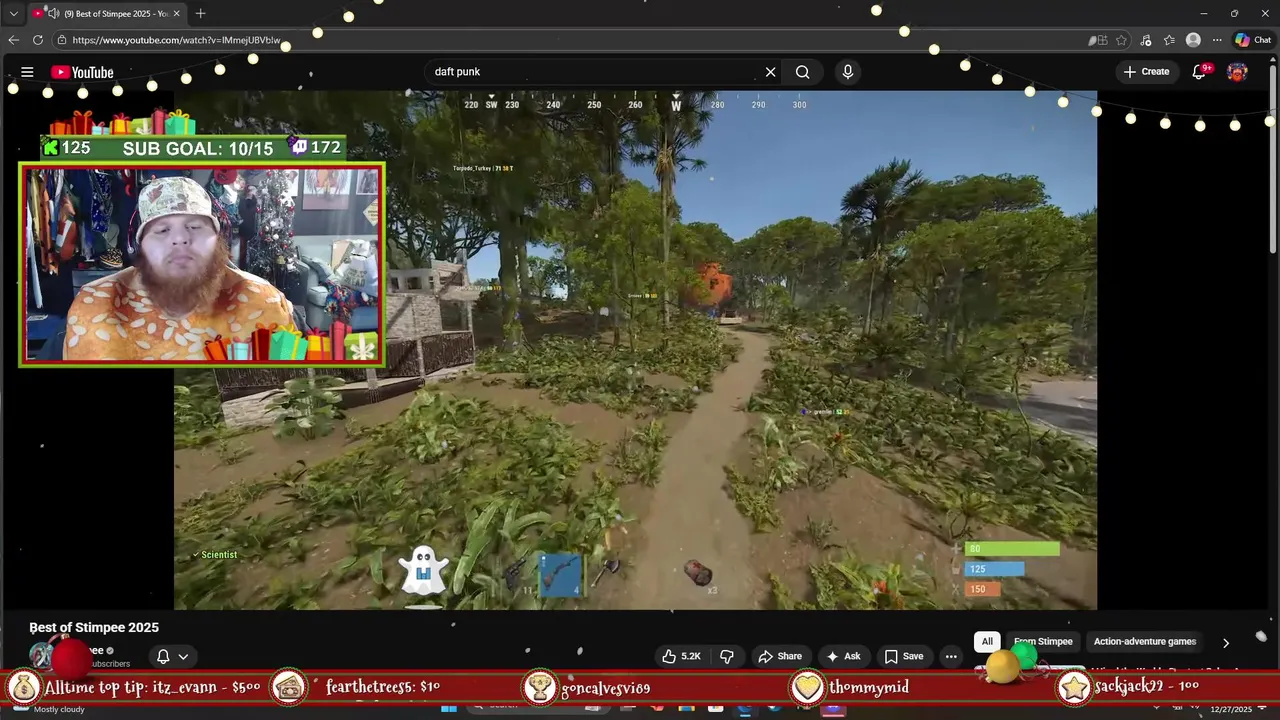Open the favorites list icon
Screen dimensions: 1280x720
pyautogui.click(x=1169, y=40)
